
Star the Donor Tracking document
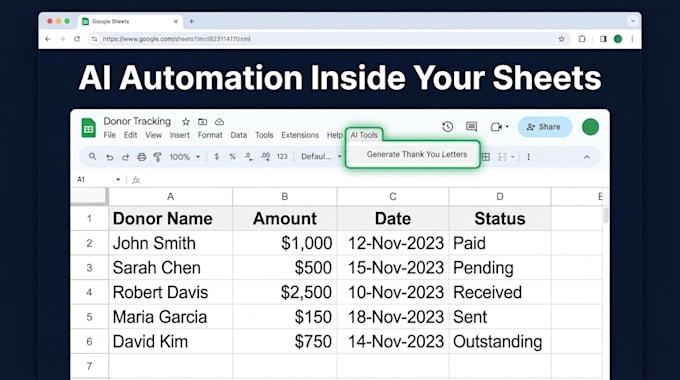186,121
